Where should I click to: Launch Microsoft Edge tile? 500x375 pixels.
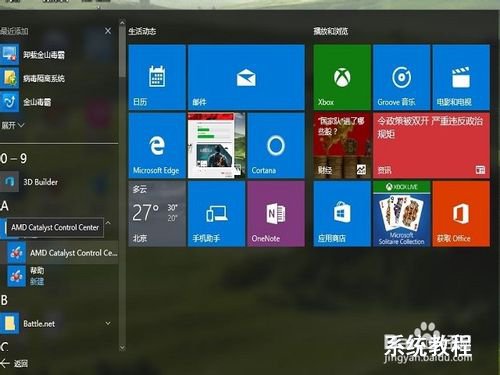pos(157,146)
